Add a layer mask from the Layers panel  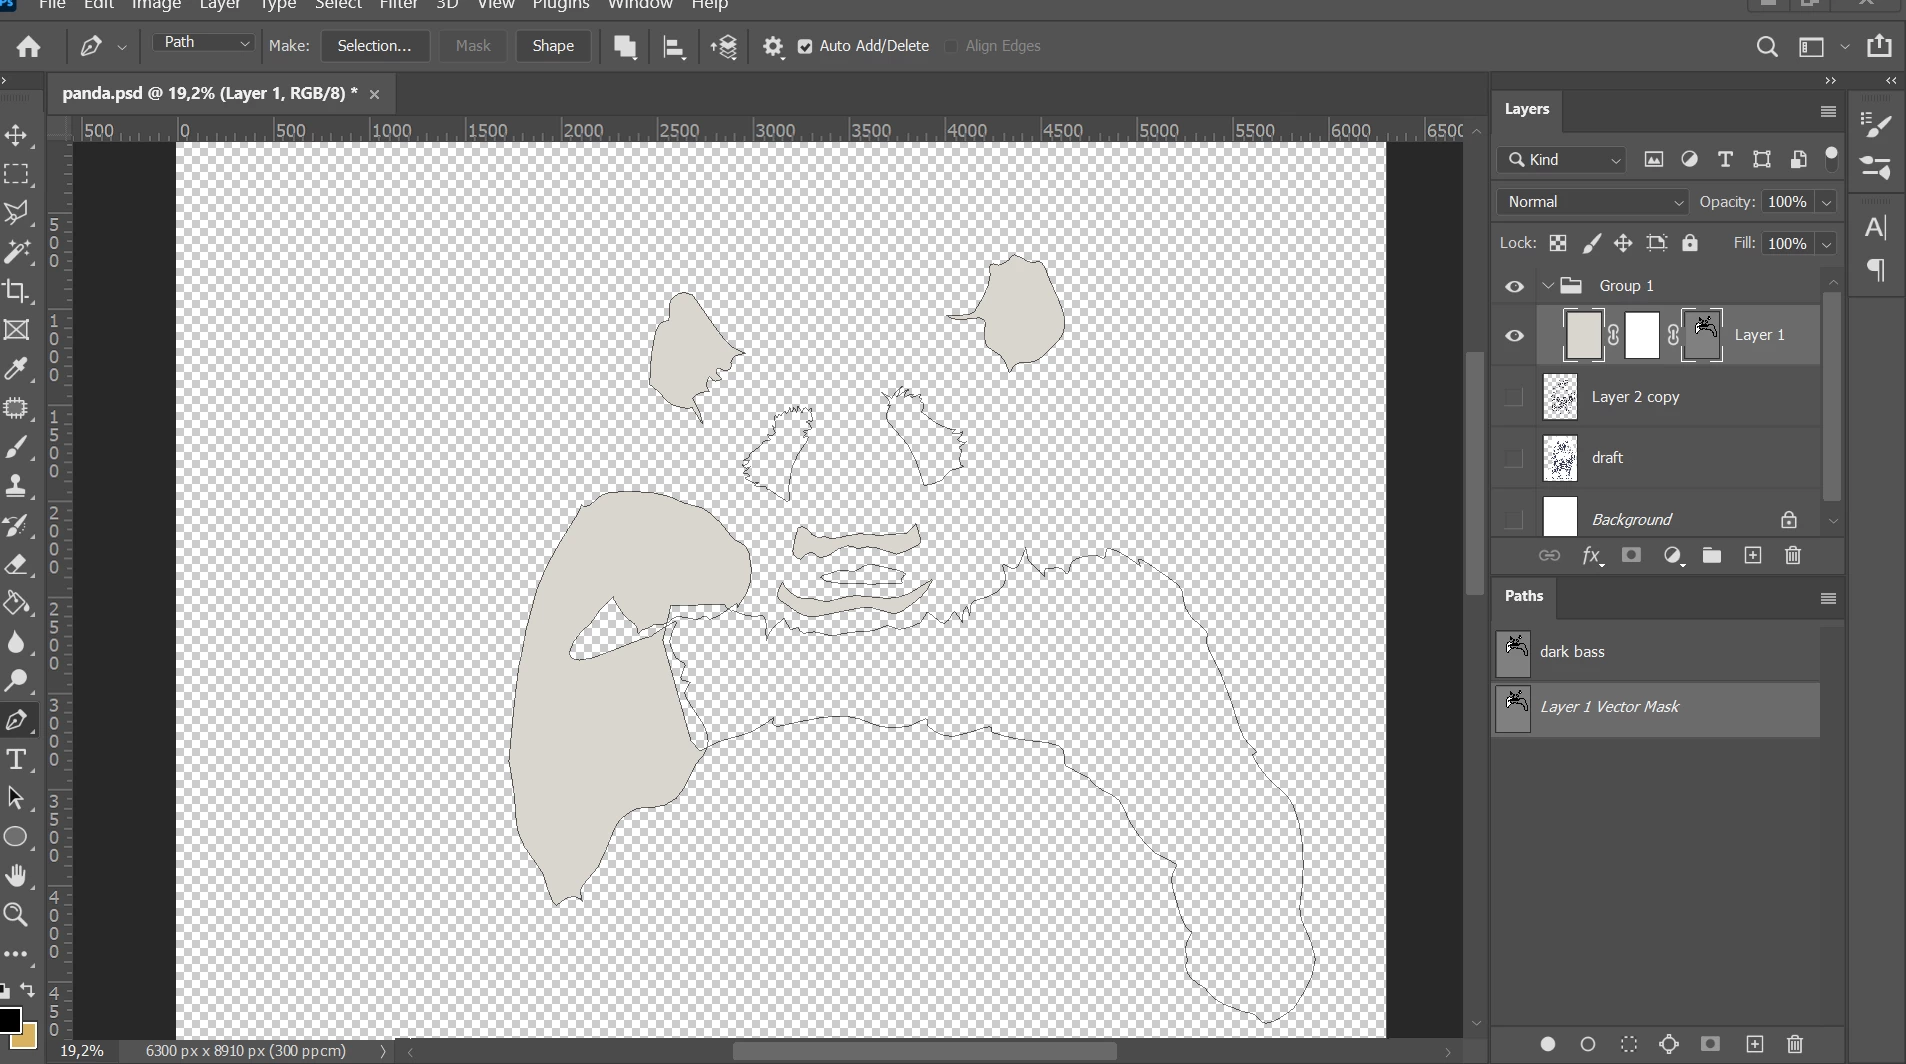click(1631, 556)
